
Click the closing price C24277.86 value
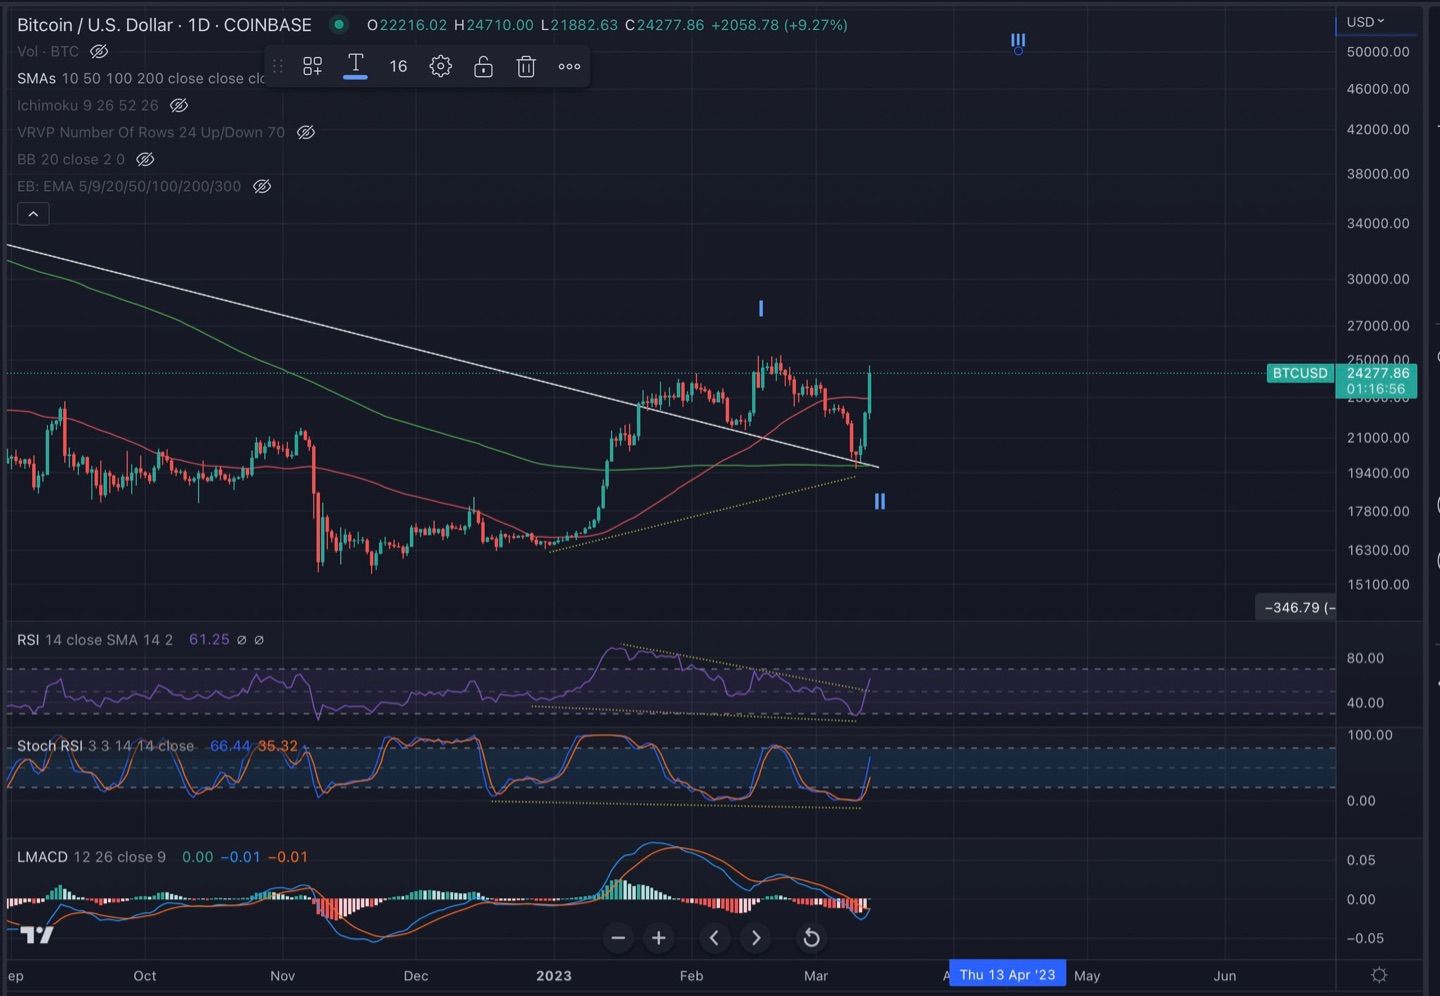[x=664, y=25]
